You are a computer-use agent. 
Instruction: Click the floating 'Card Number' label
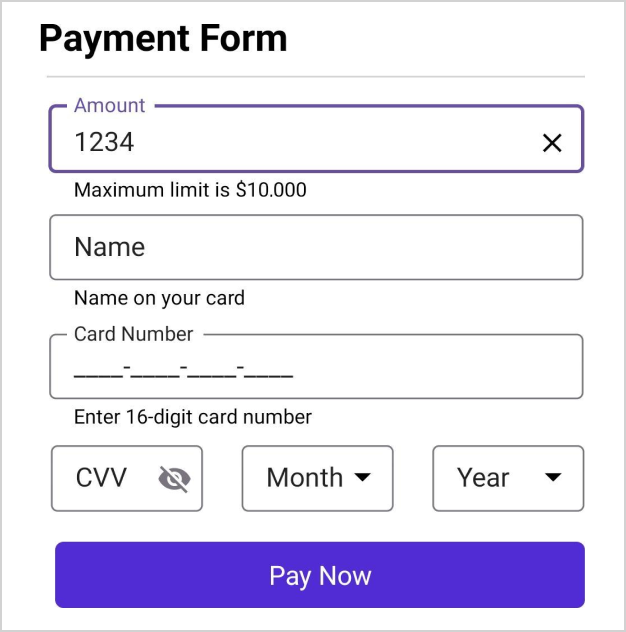133,334
